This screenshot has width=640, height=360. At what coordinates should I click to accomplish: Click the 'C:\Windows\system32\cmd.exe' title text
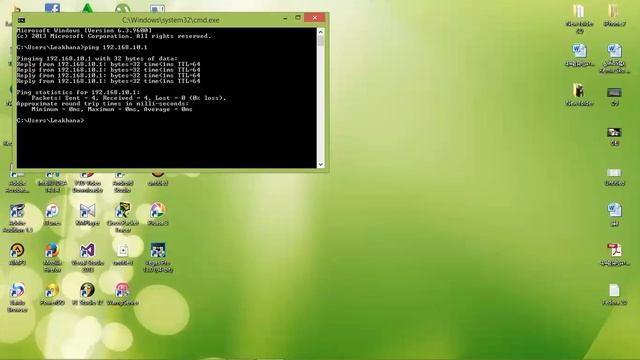[x=171, y=20]
